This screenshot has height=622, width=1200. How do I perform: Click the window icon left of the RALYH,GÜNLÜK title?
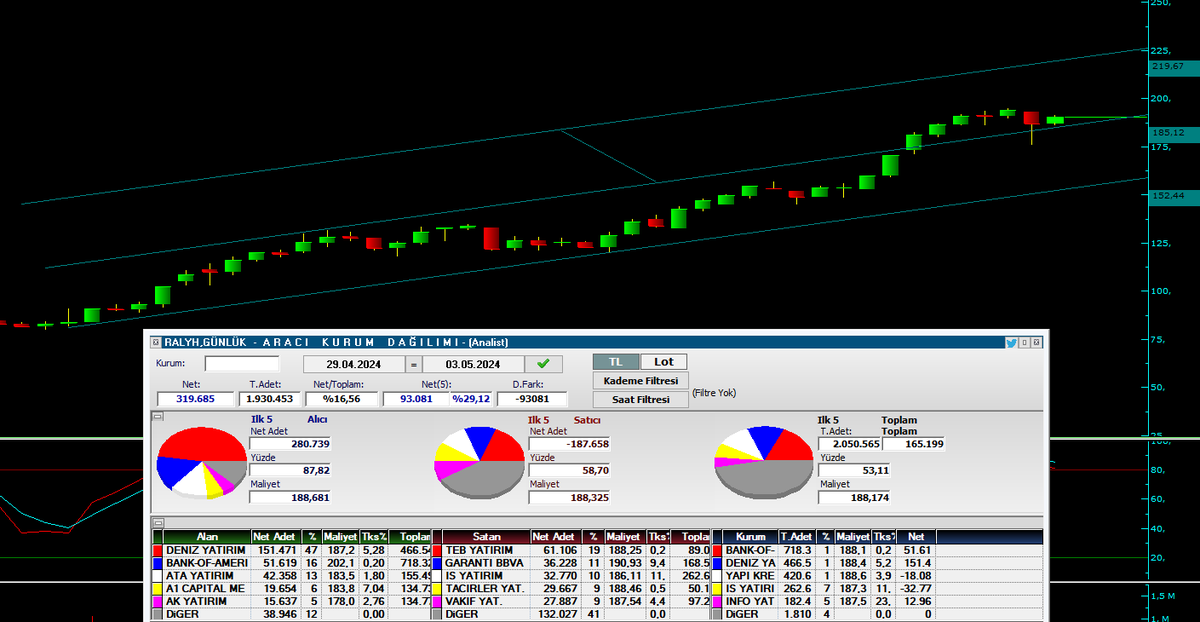point(155,342)
